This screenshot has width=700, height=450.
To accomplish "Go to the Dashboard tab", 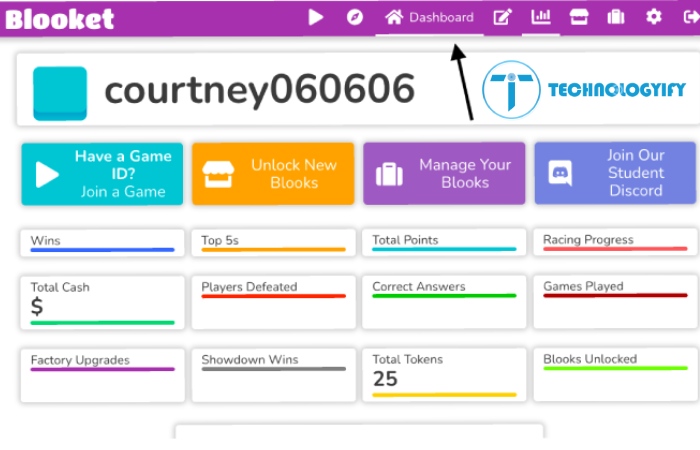I will 429,18.
